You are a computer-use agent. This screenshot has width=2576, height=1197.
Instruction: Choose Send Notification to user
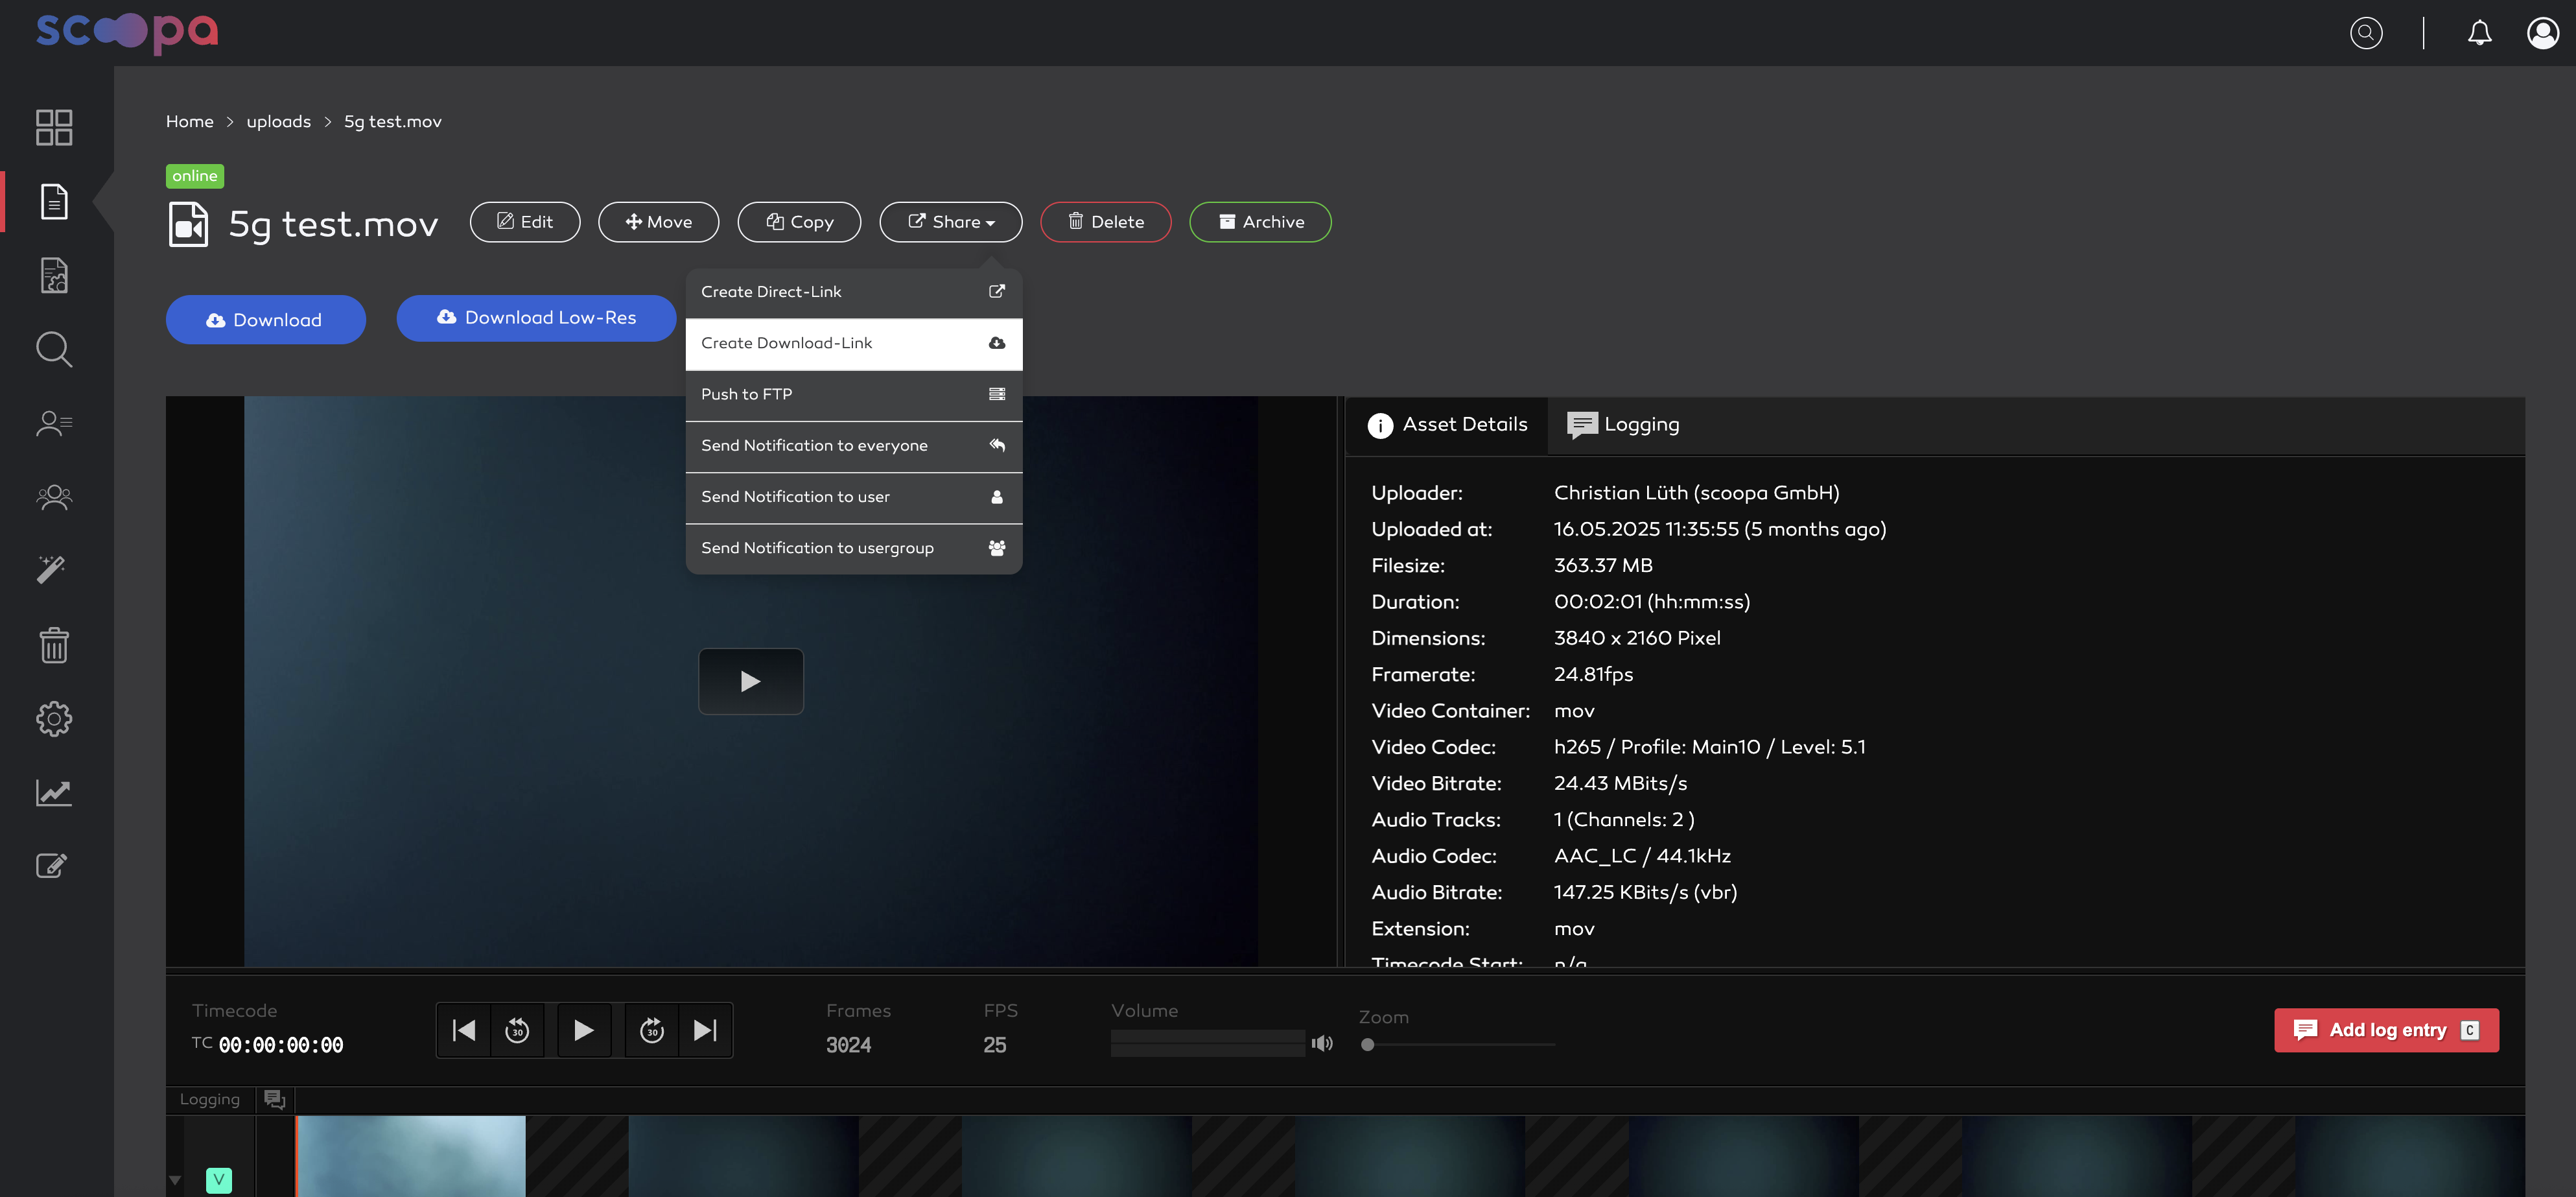click(854, 497)
